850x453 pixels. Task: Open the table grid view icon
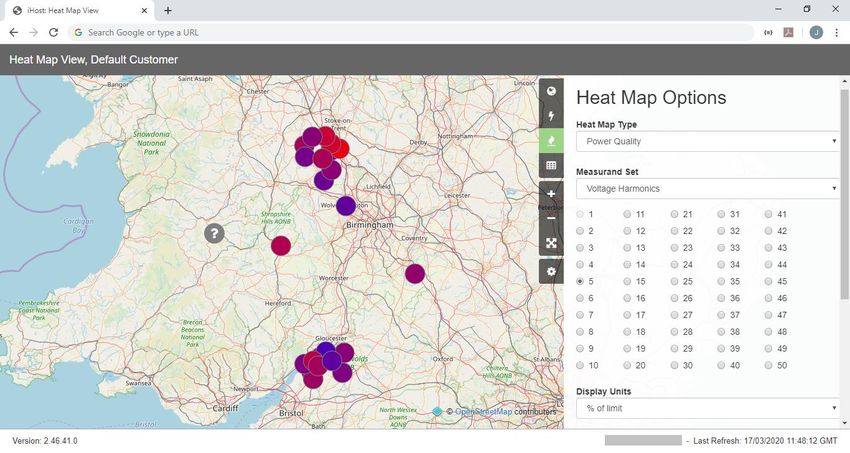coord(551,165)
